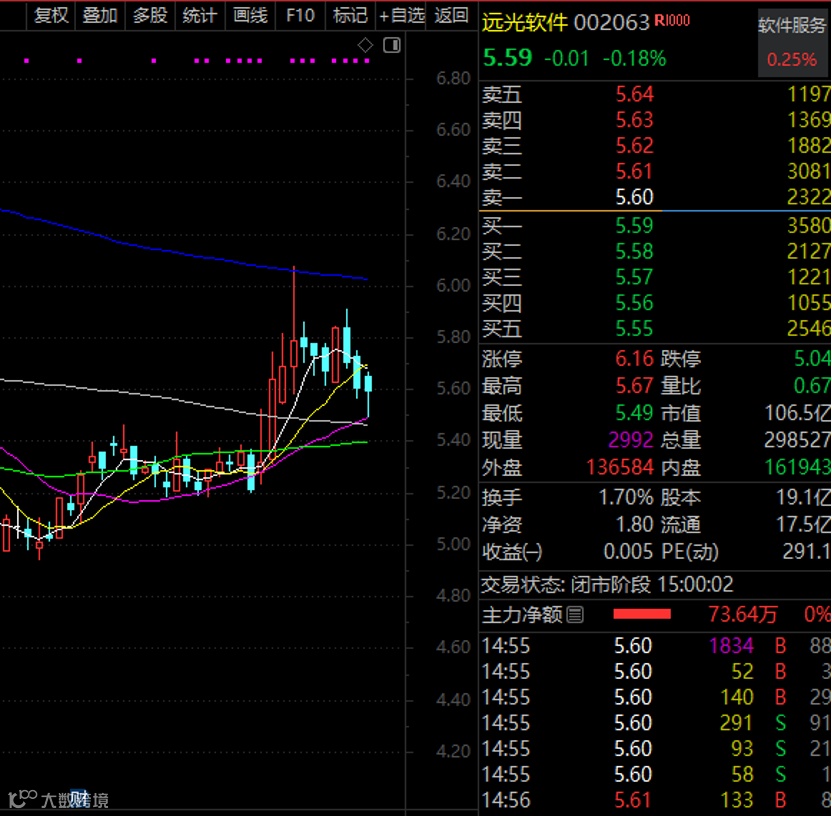Click the current price 5.59 header
Viewport: 832px width, 816px height.
(x=507, y=57)
